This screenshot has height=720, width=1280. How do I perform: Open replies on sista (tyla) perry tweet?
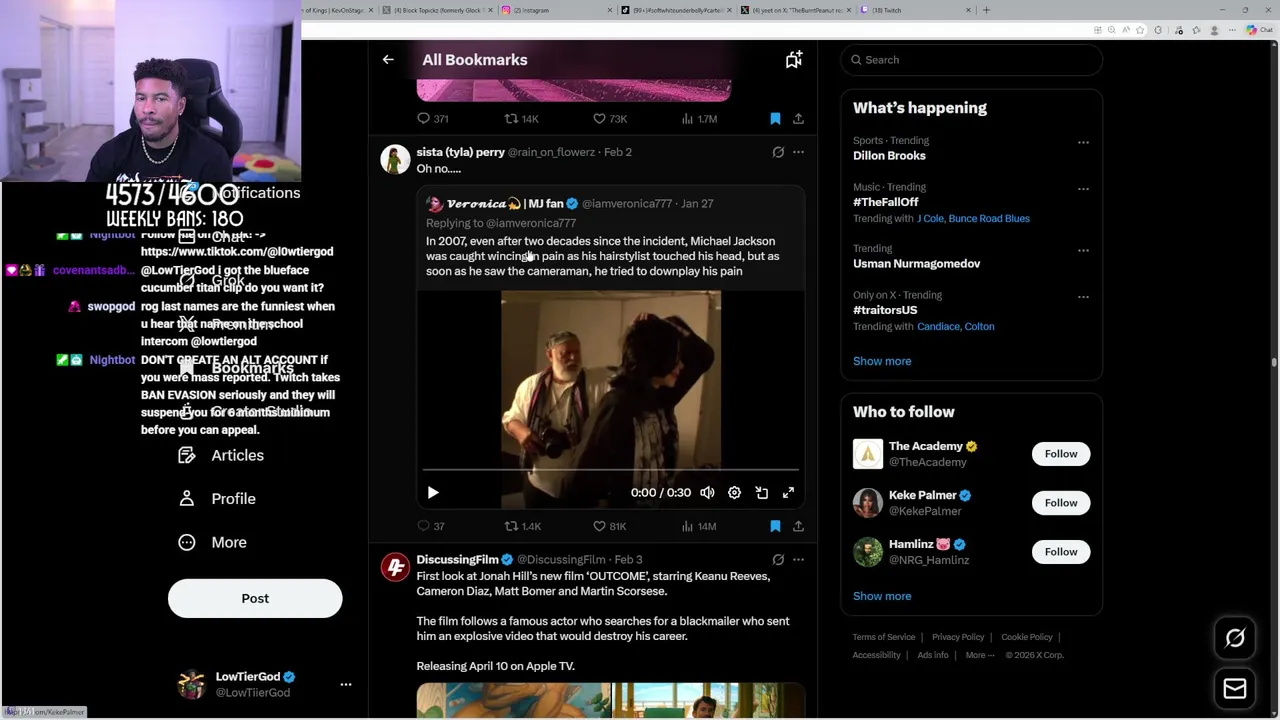431,526
